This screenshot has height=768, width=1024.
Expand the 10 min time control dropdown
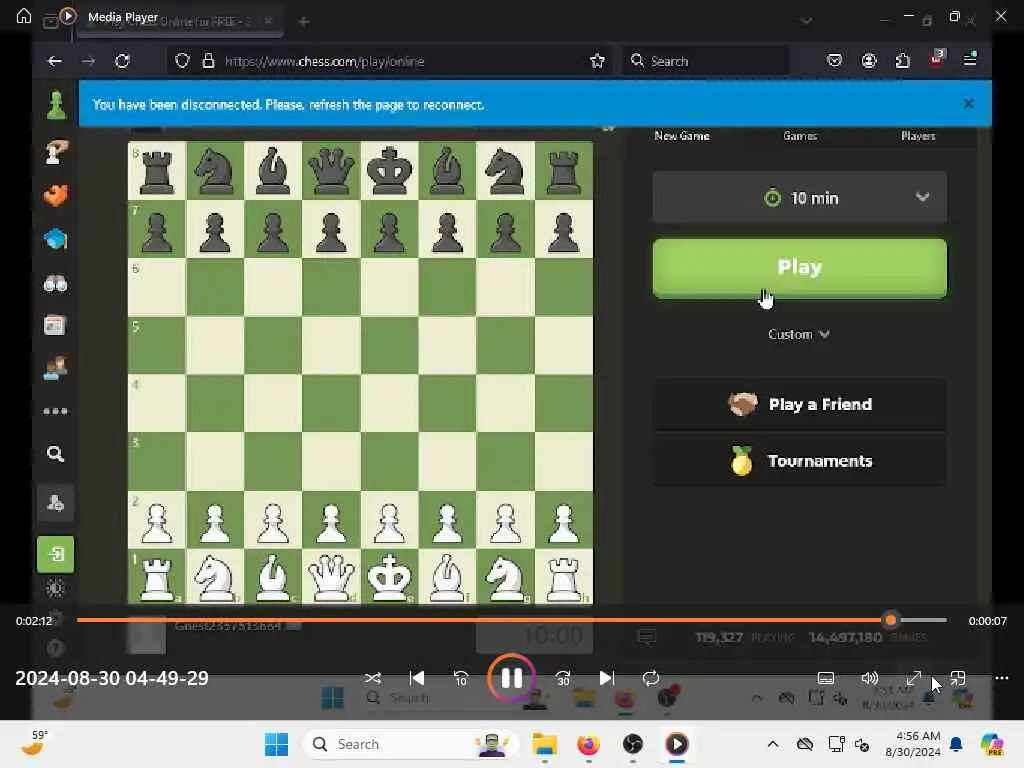pos(799,197)
